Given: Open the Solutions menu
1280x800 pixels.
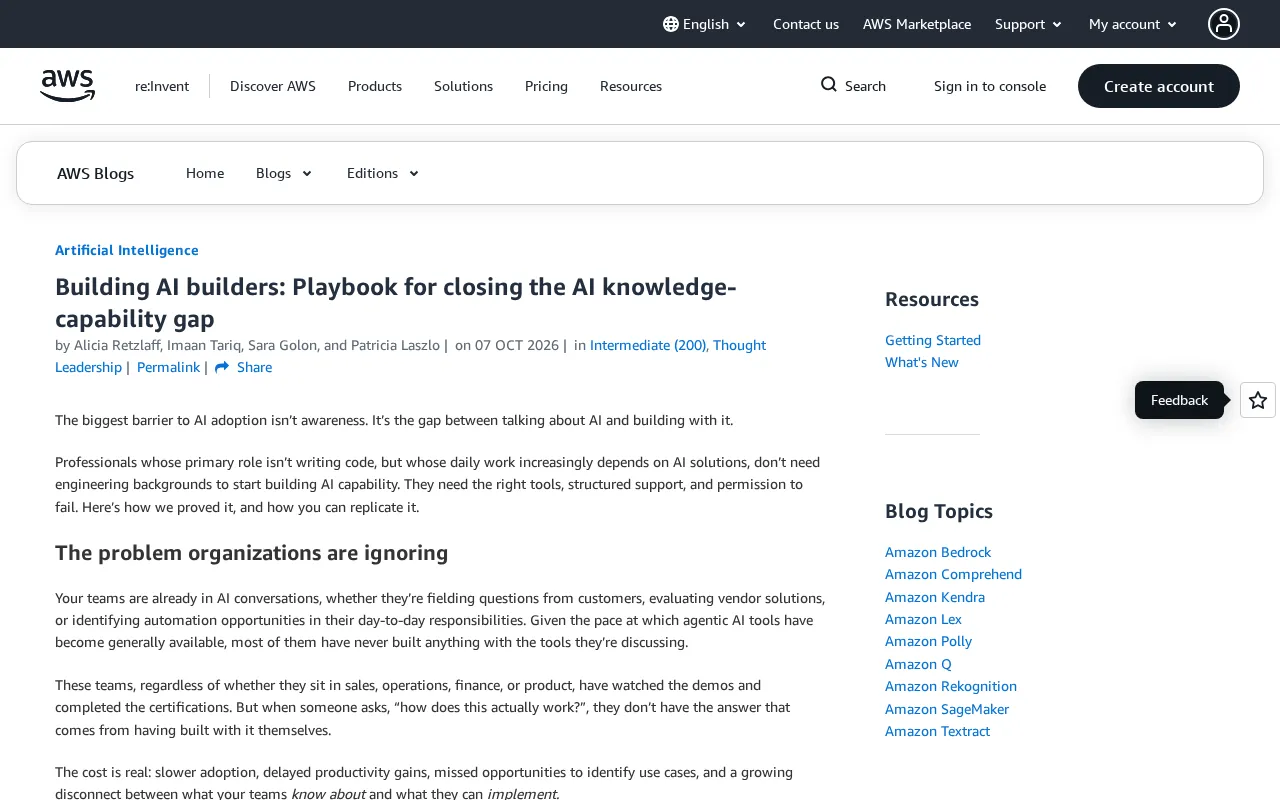Looking at the screenshot, I should [x=463, y=86].
